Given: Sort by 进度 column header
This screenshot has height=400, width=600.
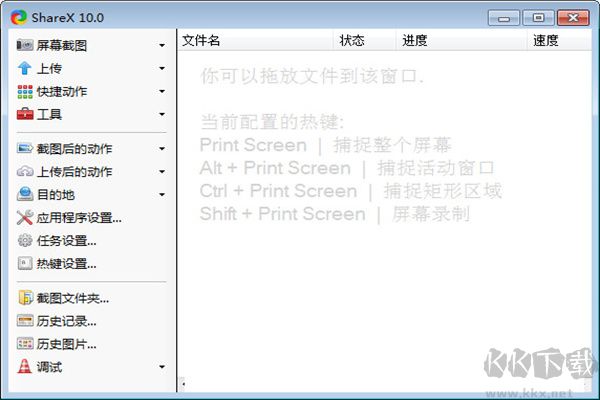Looking at the screenshot, I should [x=461, y=40].
